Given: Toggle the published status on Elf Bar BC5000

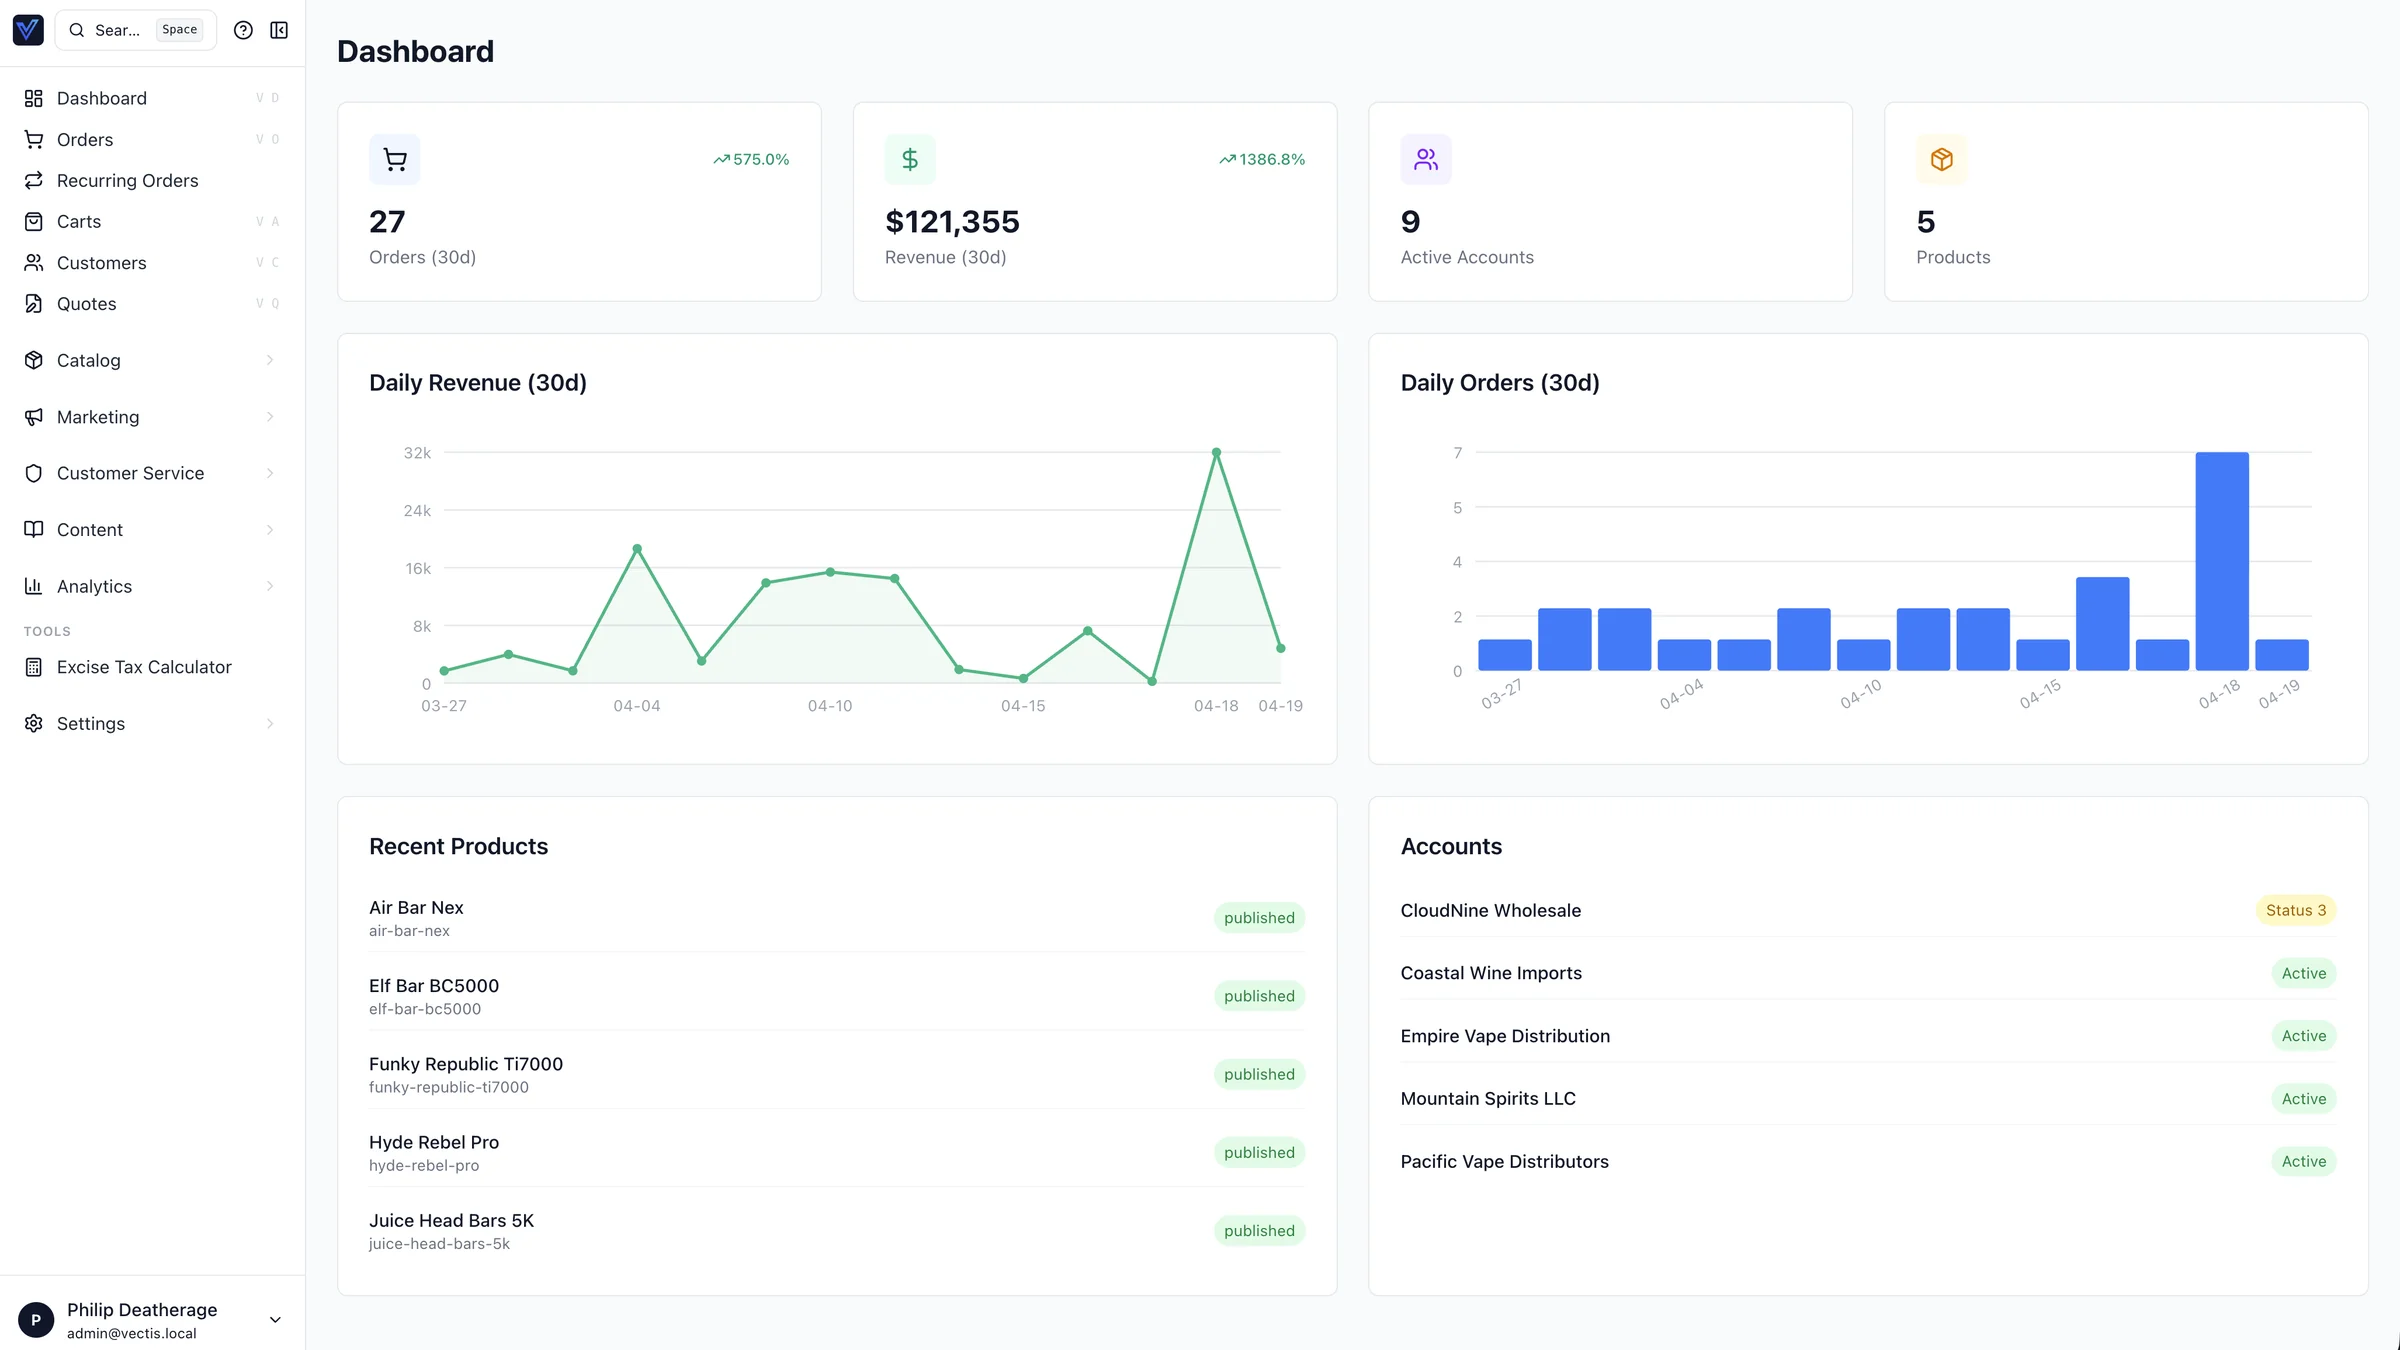Looking at the screenshot, I should (1259, 995).
